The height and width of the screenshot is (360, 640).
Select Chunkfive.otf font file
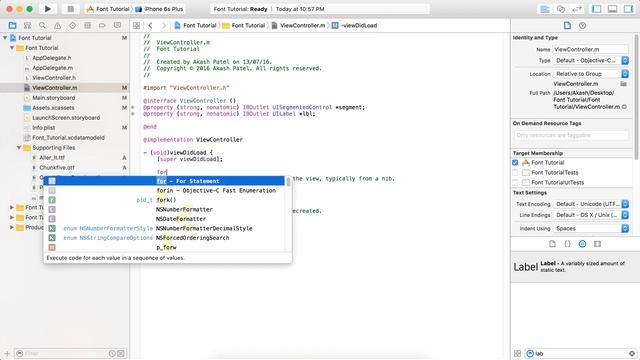click(x=57, y=167)
